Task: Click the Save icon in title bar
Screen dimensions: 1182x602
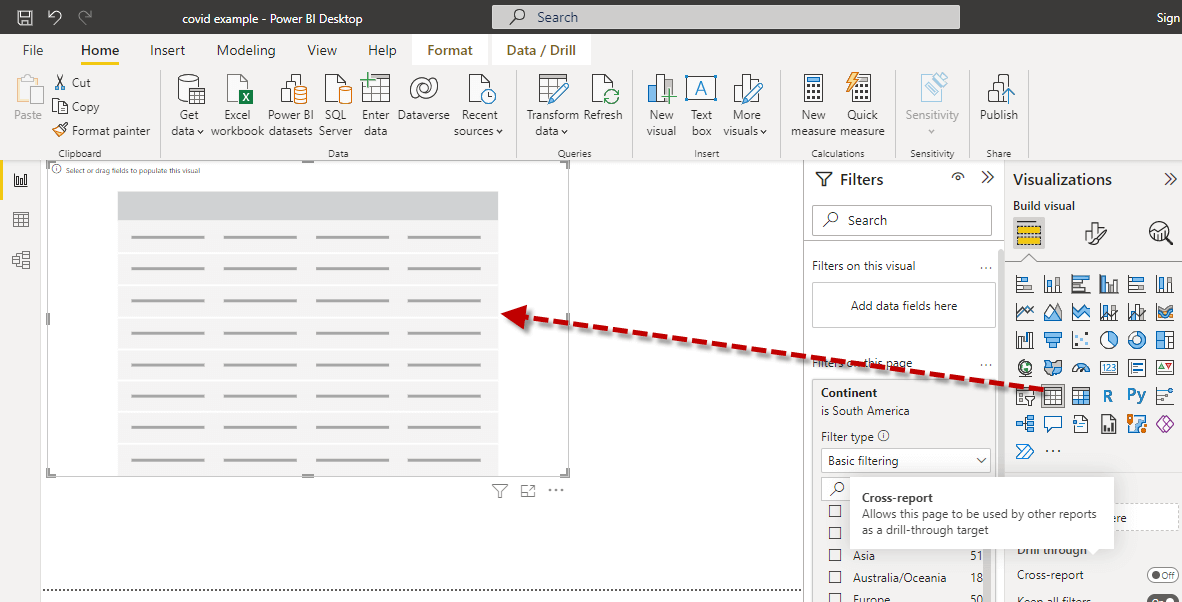Action: (x=25, y=17)
